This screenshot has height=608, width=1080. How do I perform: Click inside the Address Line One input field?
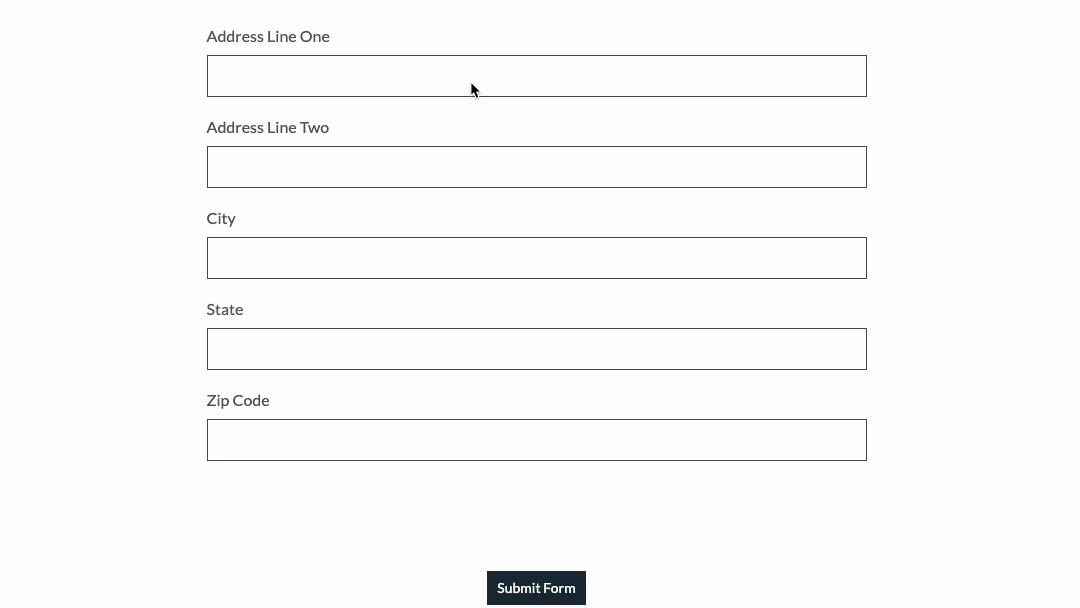tap(537, 76)
